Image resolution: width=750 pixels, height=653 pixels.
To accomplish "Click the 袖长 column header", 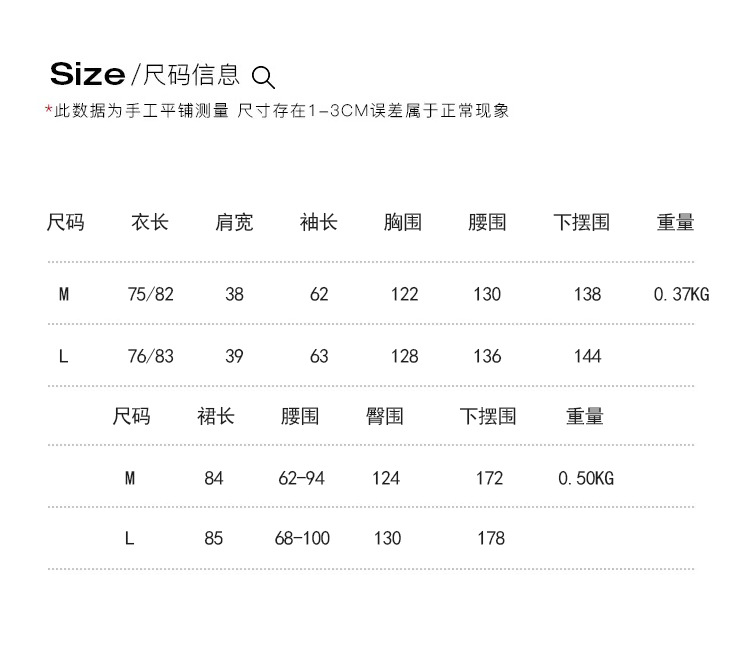I will 319,223.
